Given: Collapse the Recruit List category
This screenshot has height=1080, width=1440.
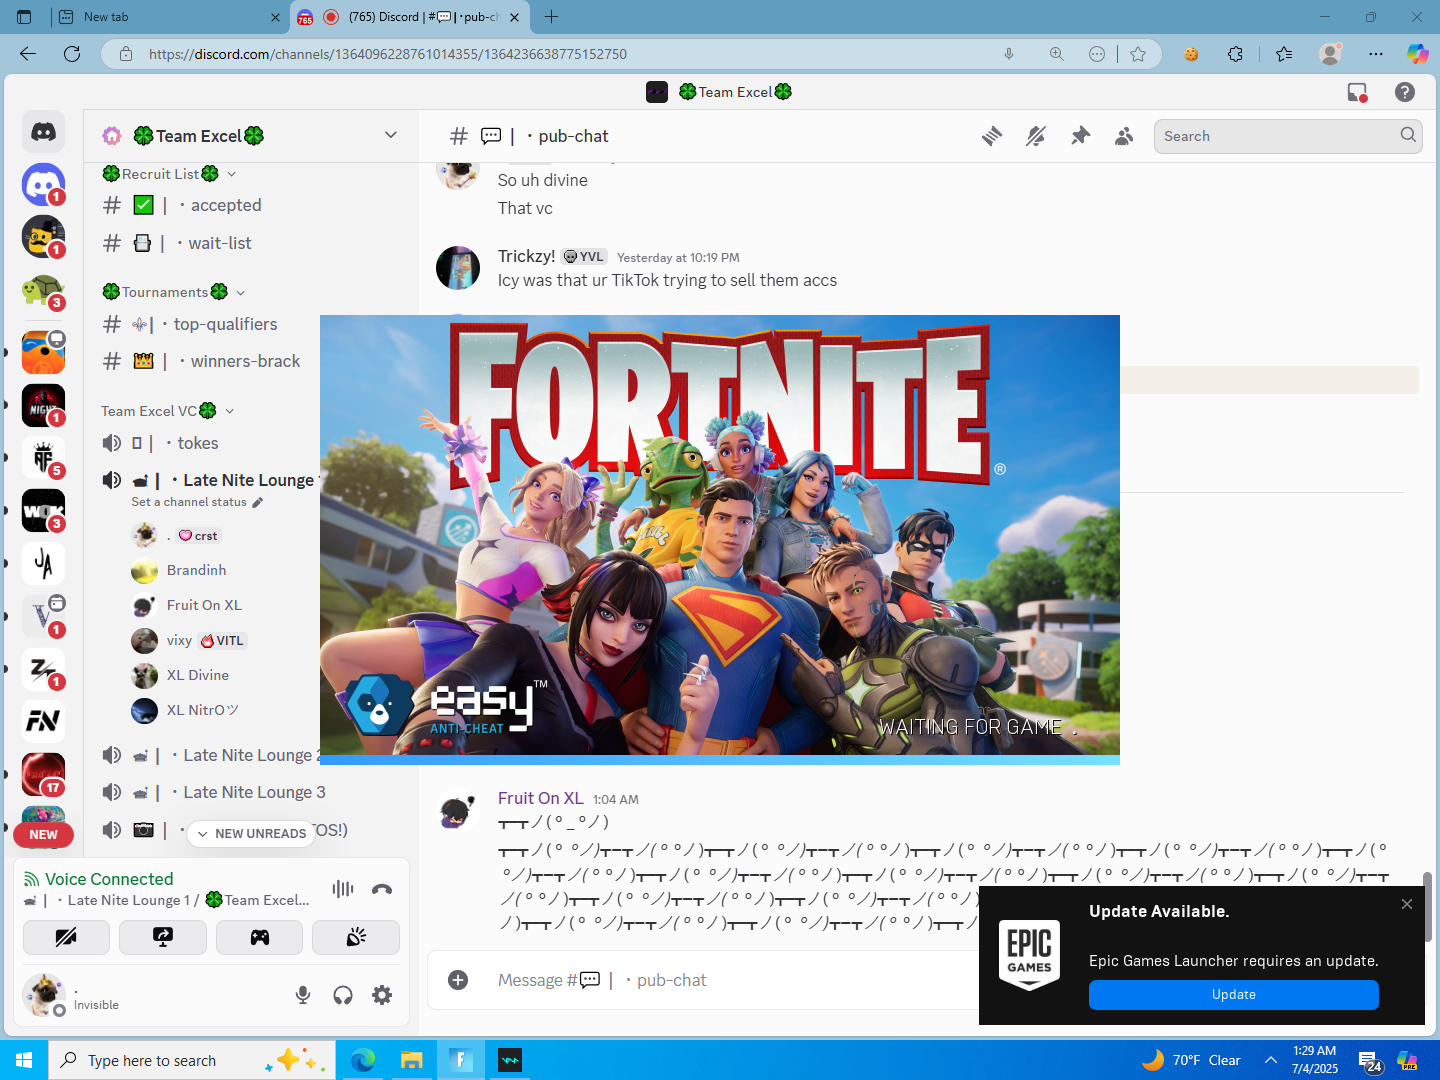Looking at the screenshot, I should pos(168,174).
